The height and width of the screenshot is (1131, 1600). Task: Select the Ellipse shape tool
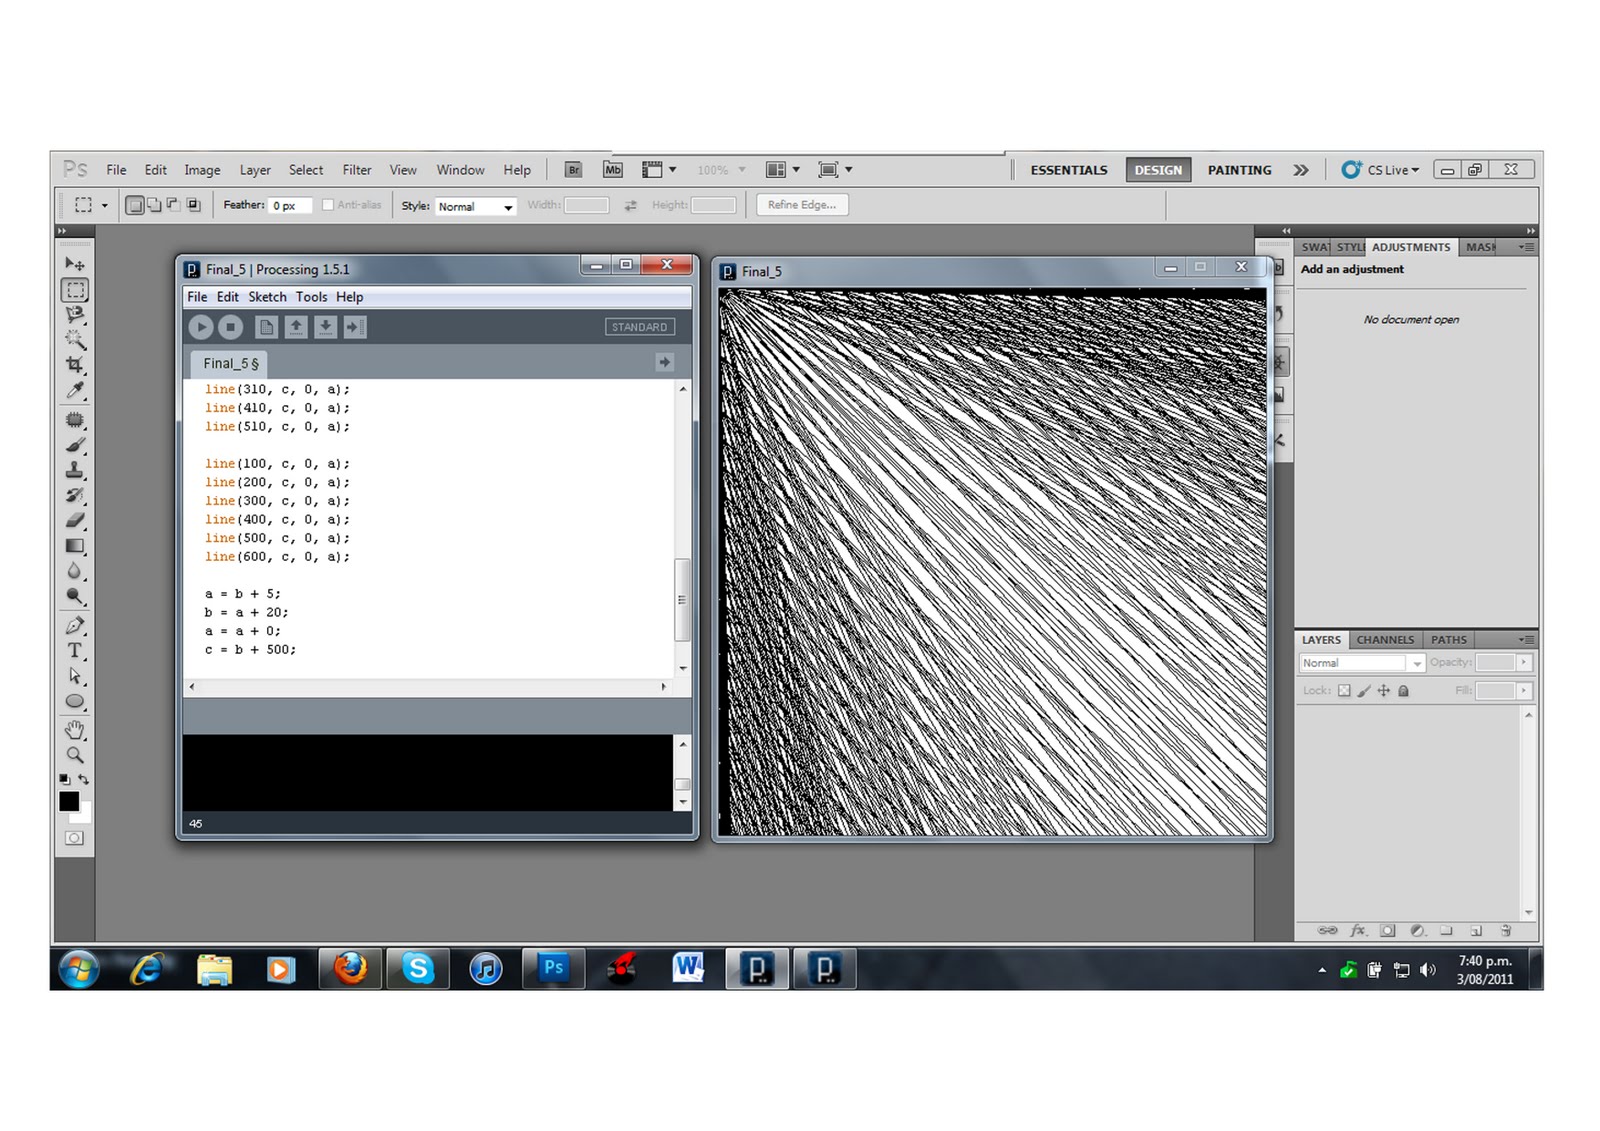(x=75, y=701)
